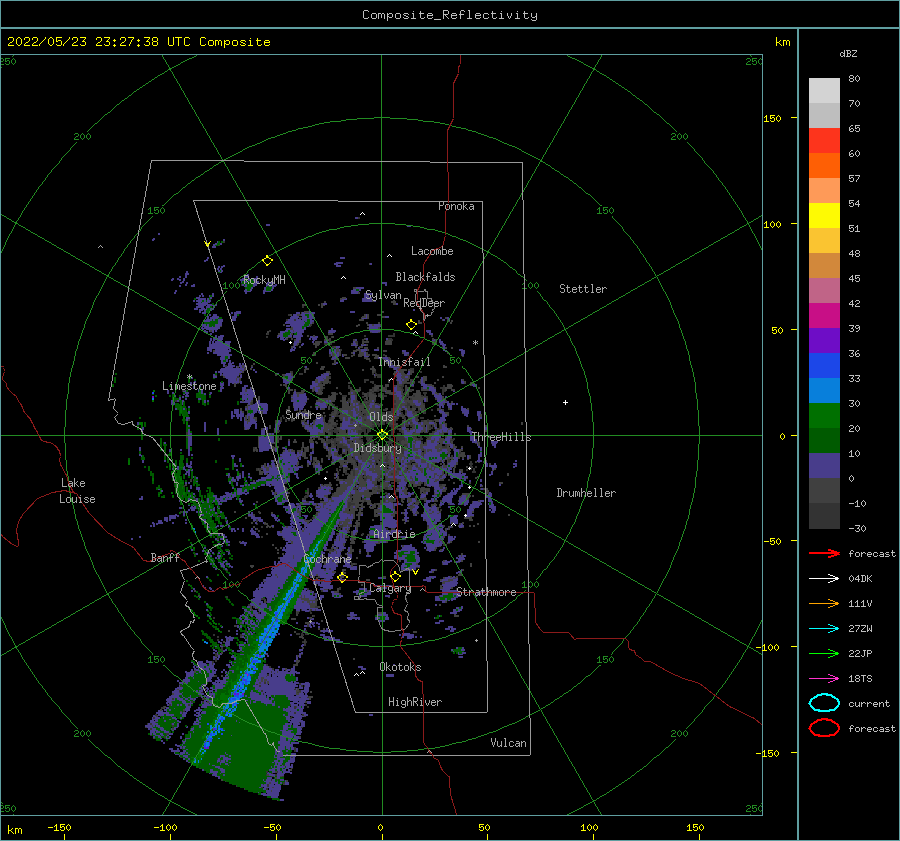Select the yellow swatch between 54 and 51 dBZ
The height and width of the screenshot is (841, 900).
[x=824, y=216]
